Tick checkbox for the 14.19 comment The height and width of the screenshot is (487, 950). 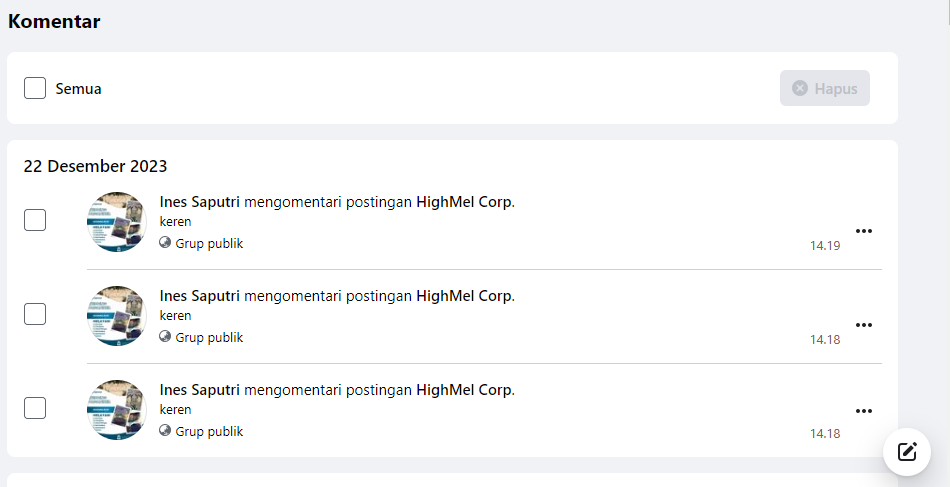[35, 220]
